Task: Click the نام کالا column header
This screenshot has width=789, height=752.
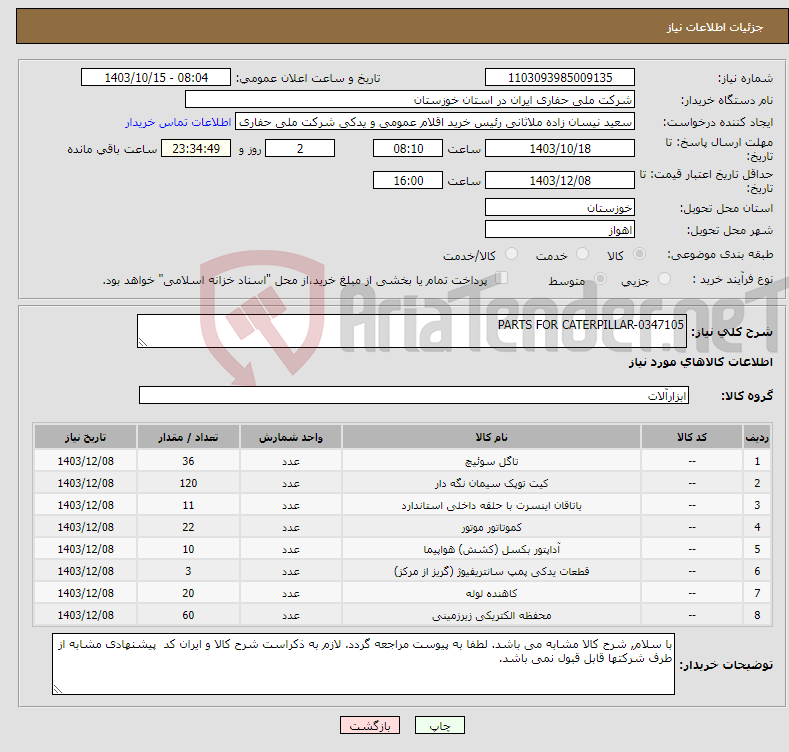Action: (x=491, y=437)
